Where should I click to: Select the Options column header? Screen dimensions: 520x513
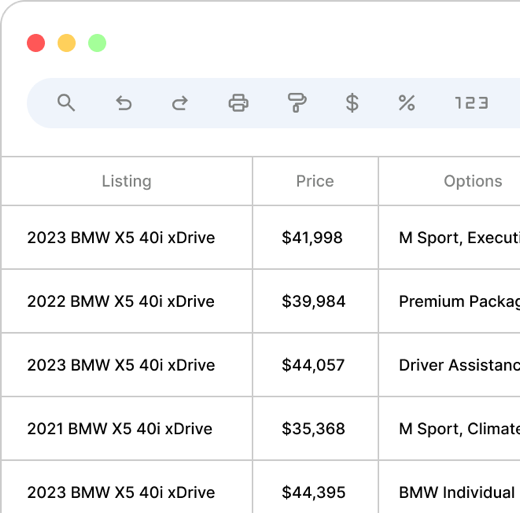(449, 181)
